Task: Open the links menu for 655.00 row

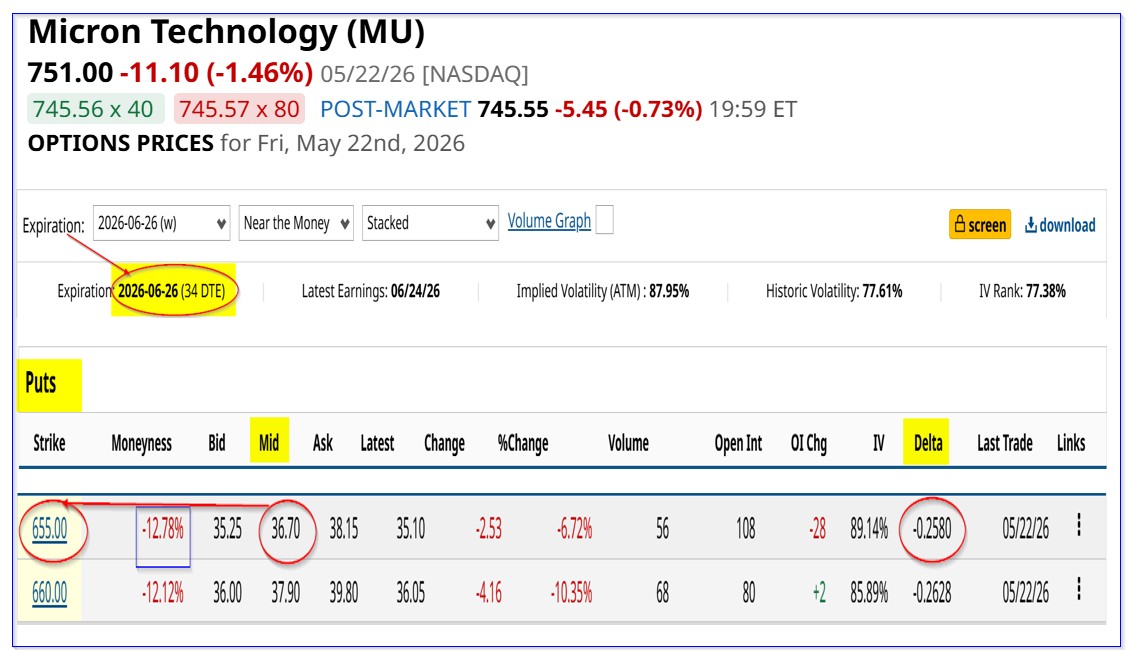Action: [x=1079, y=525]
